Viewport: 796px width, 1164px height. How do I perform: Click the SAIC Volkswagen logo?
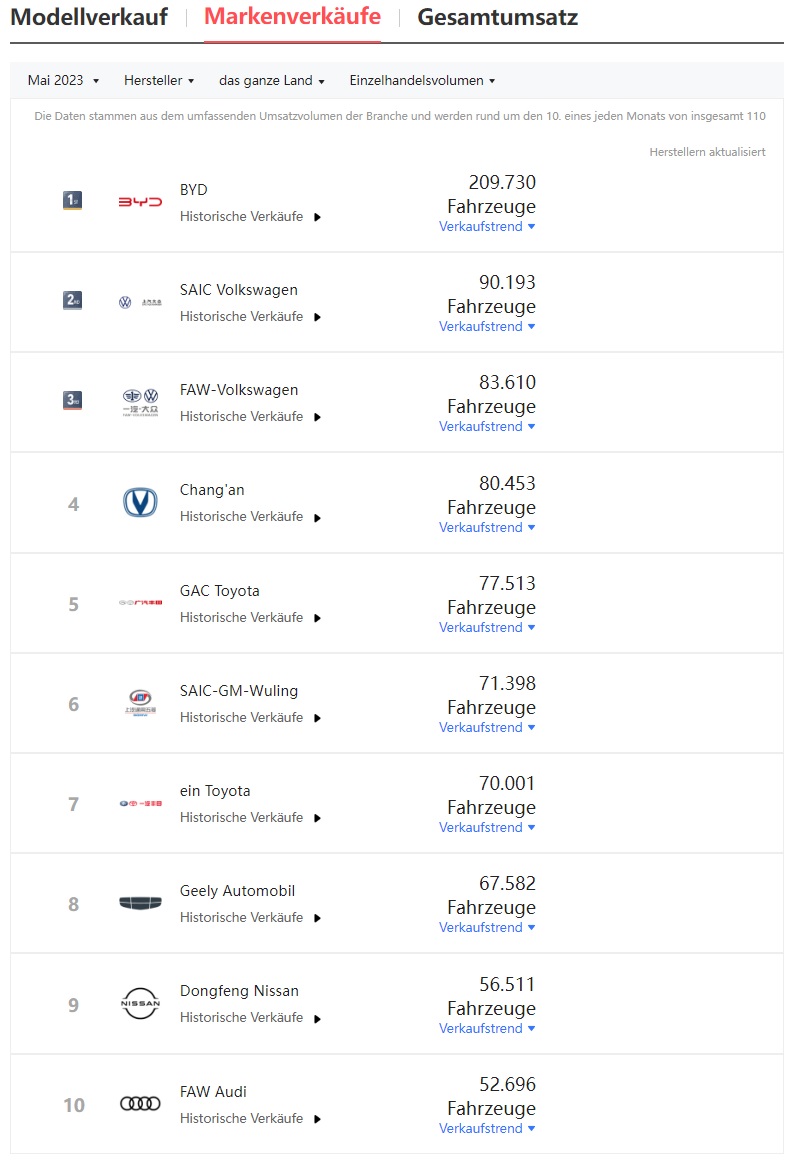140,302
